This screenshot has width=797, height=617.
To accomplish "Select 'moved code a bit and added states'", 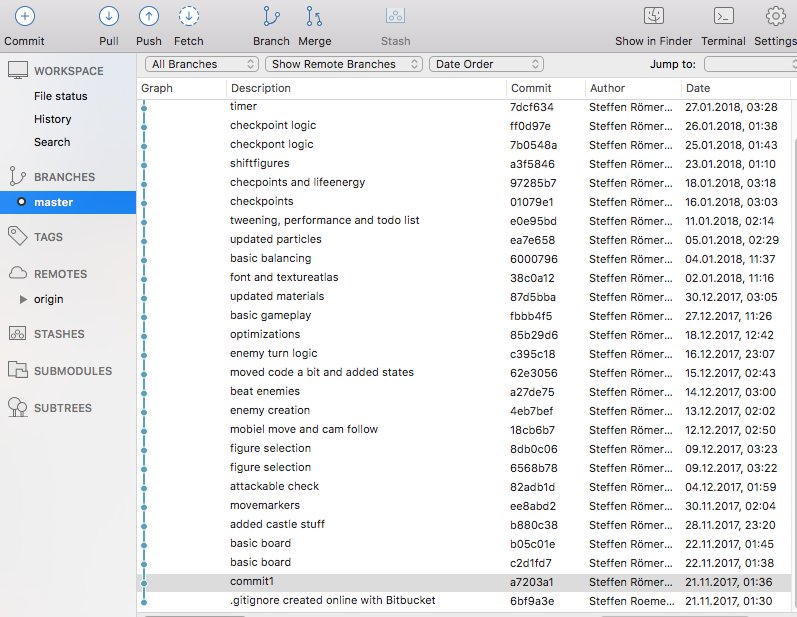I will 464,373.
